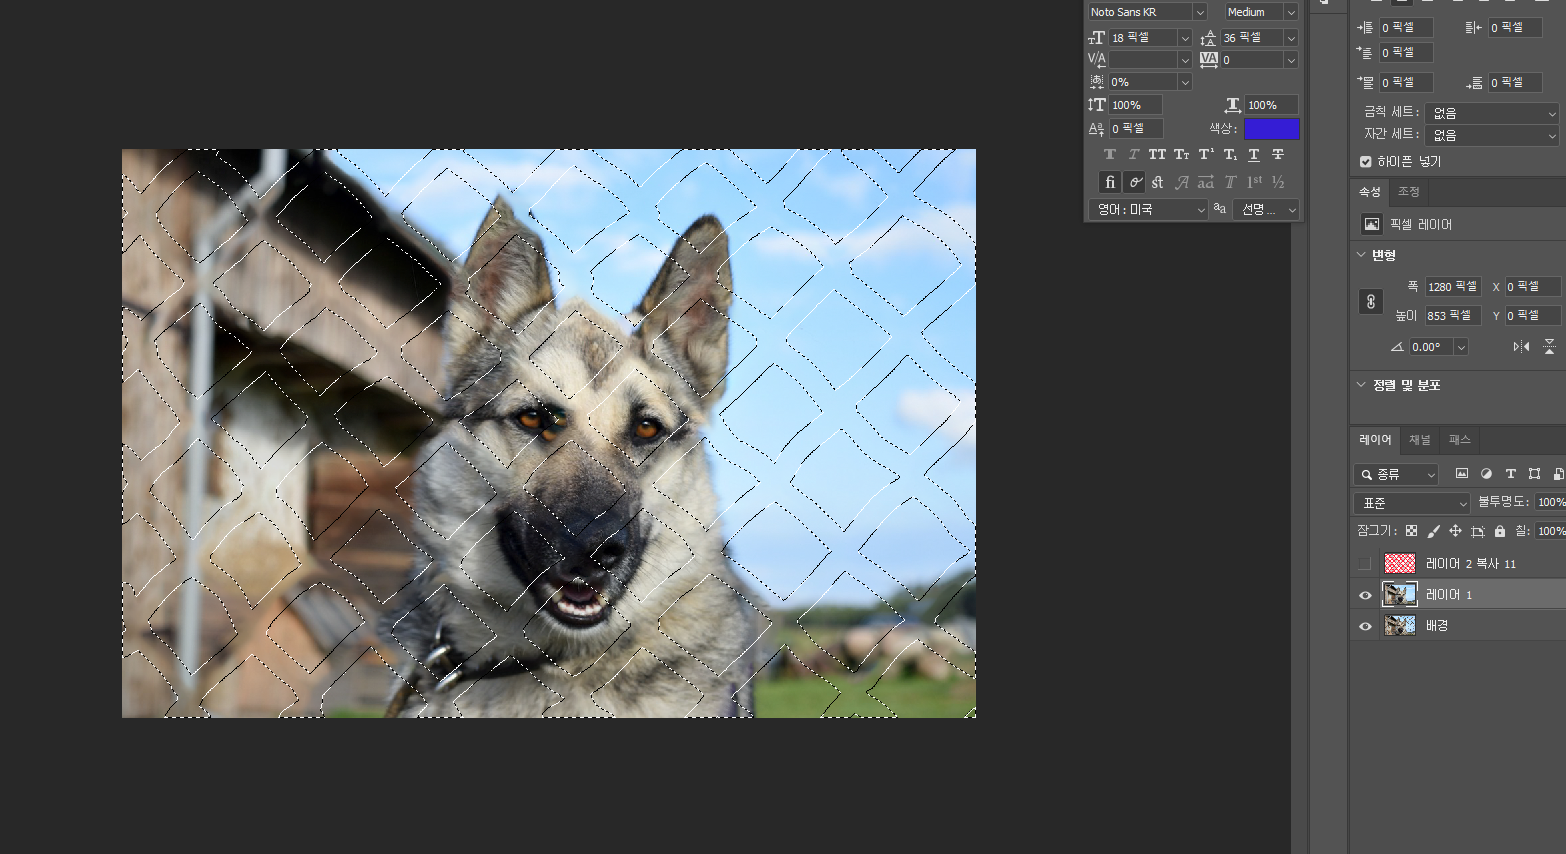The width and height of the screenshot is (1566, 854).
Task: Hide the 레이어 1 layer
Action: tap(1365, 595)
